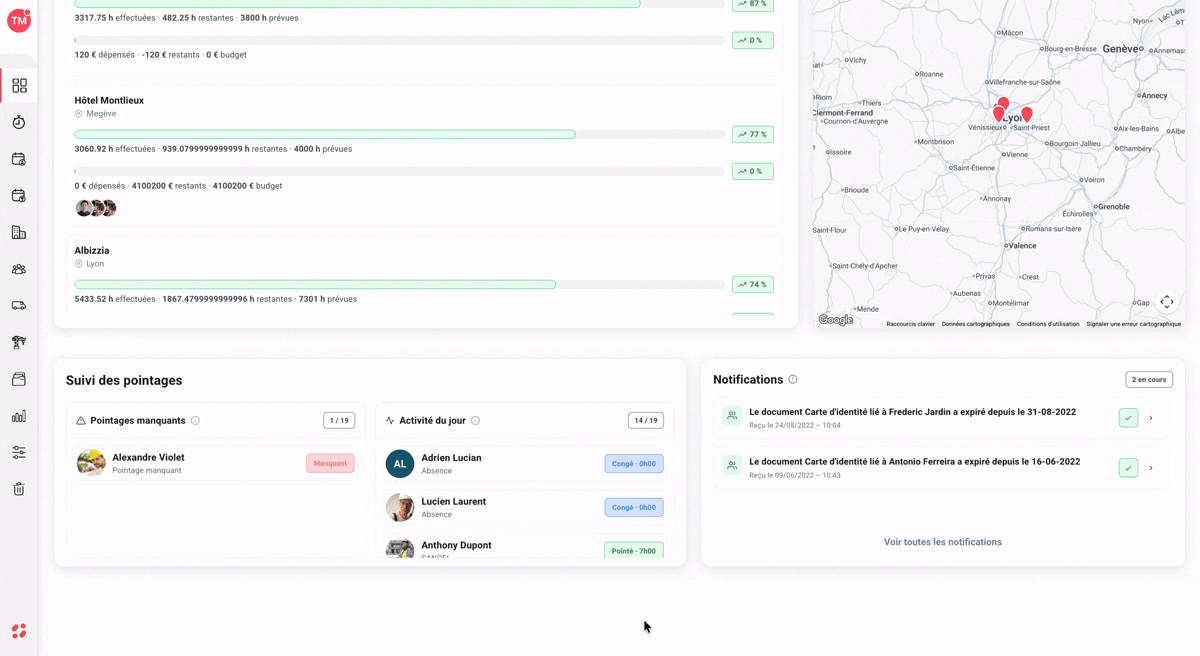The image size is (1200, 656).
Task: Click the map fullscreen toggle icon
Action: pos(1167,302)
